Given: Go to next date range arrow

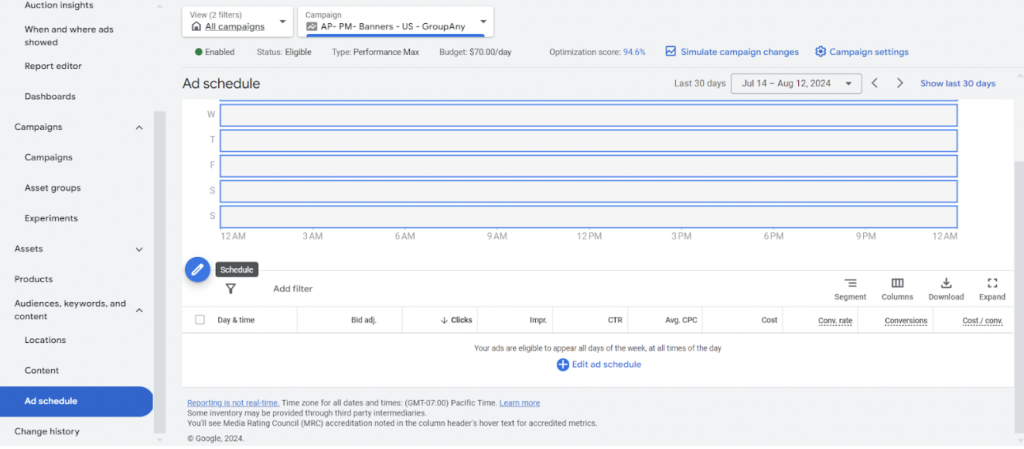Looking at the screenshot, I should (900, 84).
